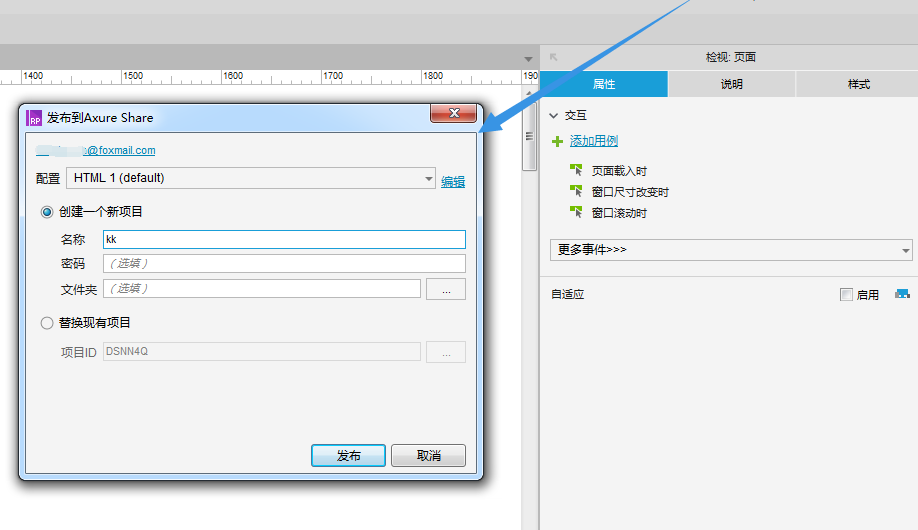Open the 更多事件>>> dropdown
918x530 pixels.
point(731,250)
